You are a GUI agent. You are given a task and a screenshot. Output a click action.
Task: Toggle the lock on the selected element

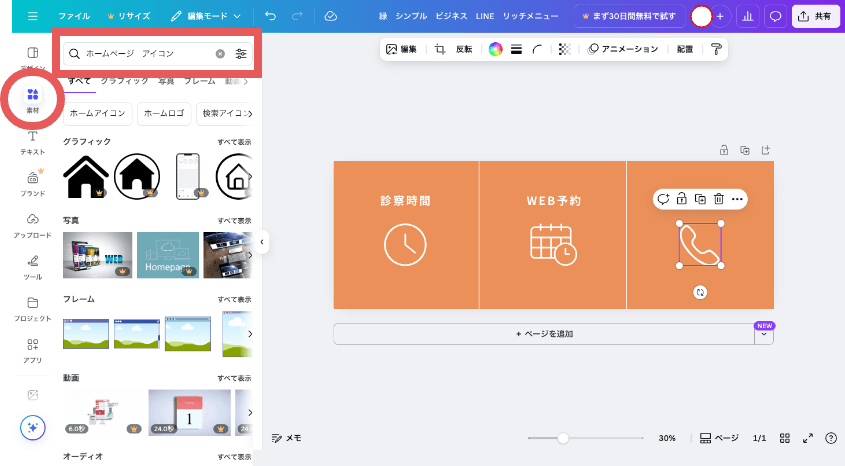(681, 199)
